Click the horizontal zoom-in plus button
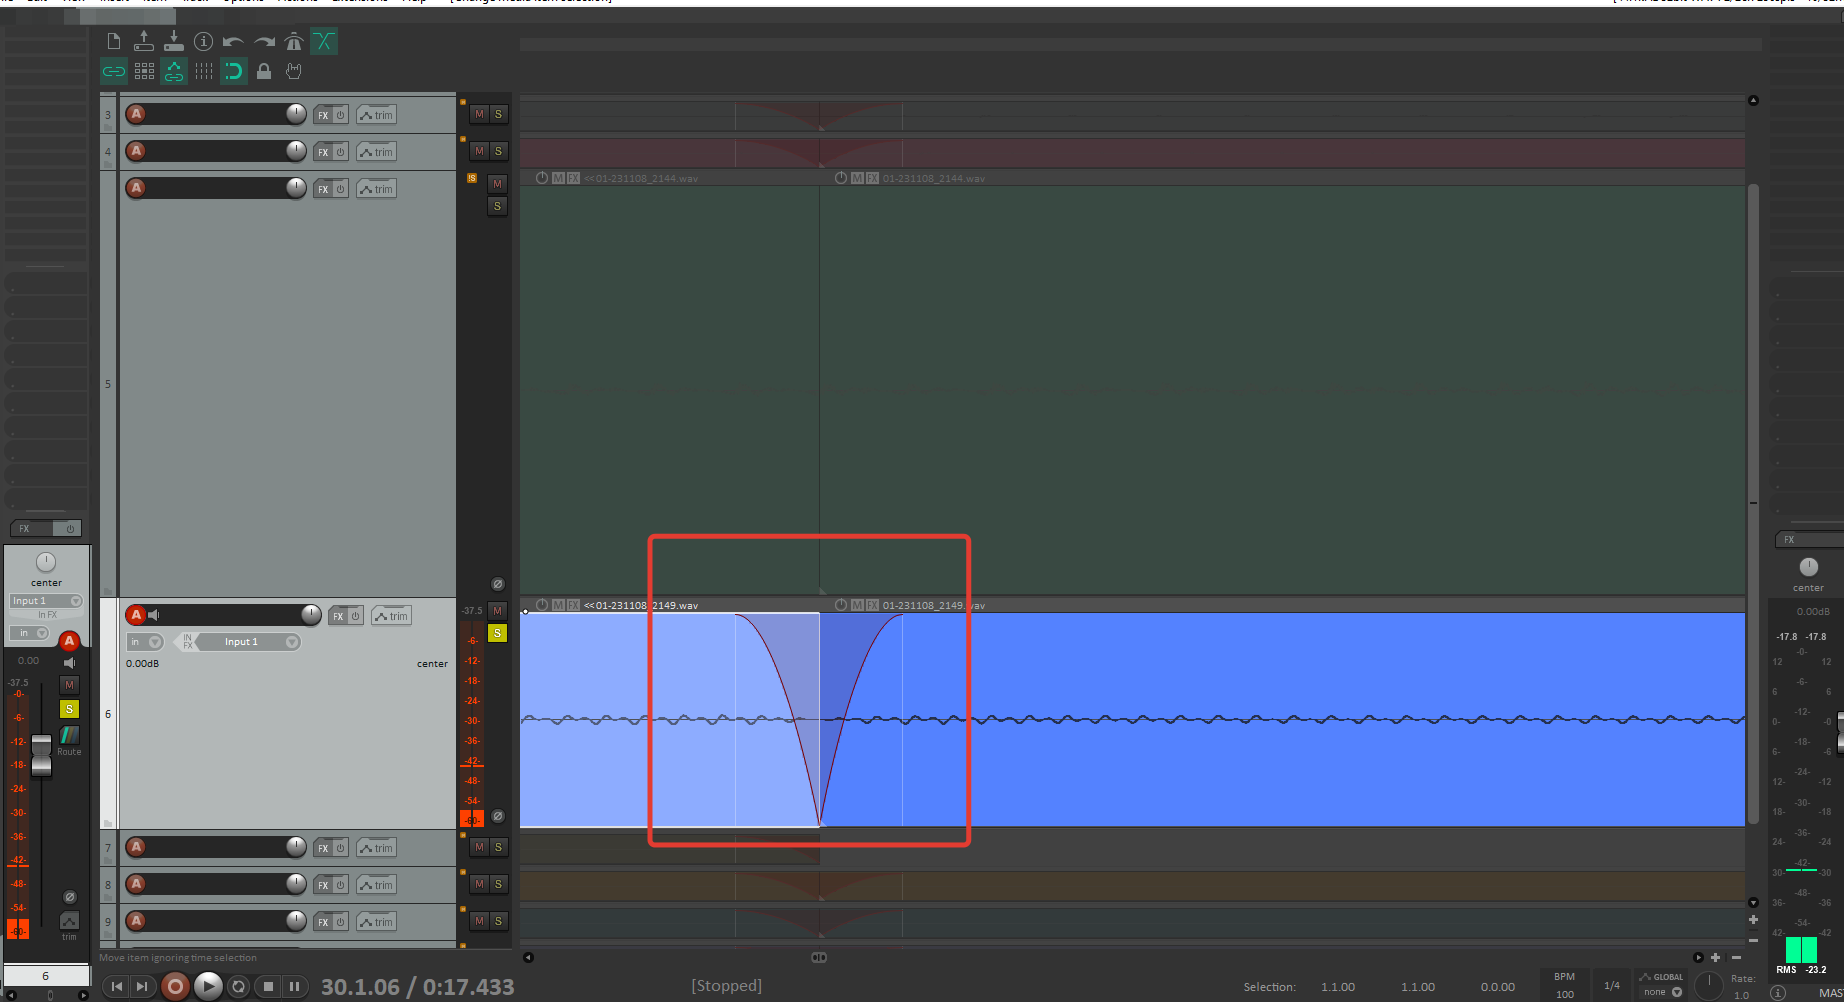 (x=1715, y=958)
